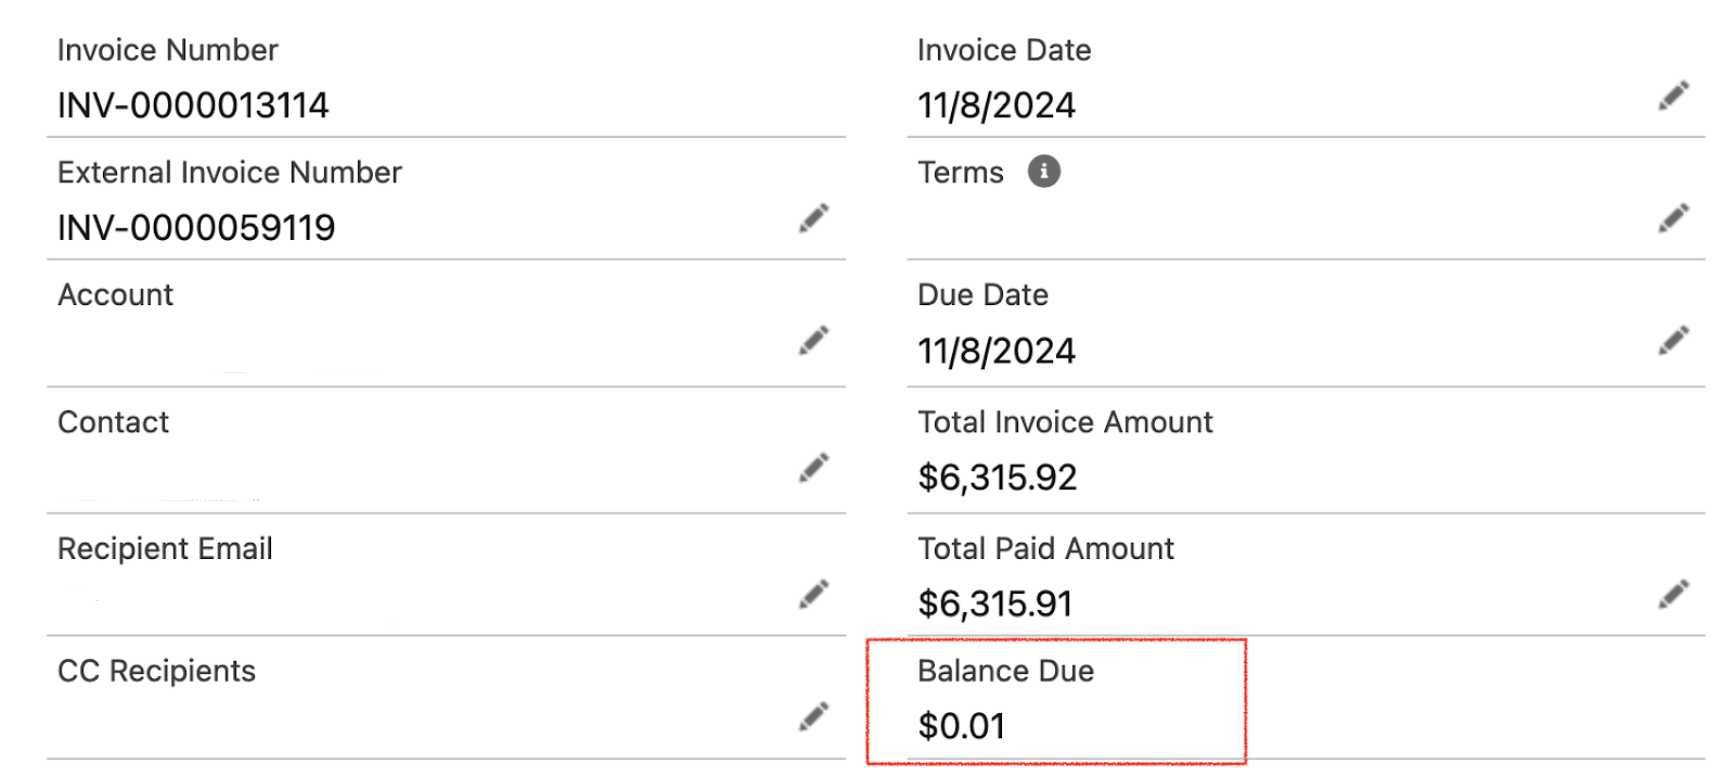Click the Recipient Email edit pencil
Viewport: 1734px width, 768px height.
pyautogui.click(x=813, y=594)
